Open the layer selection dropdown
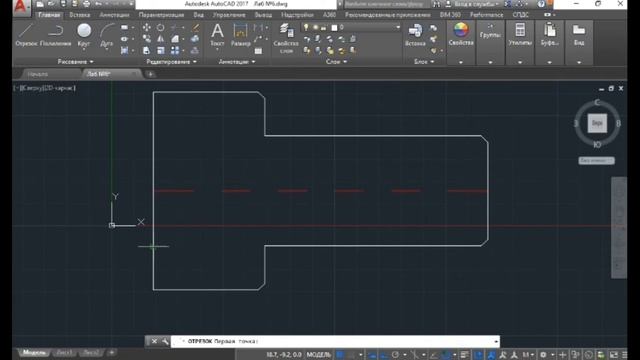The image size is (640, 360). coord(398,27)
